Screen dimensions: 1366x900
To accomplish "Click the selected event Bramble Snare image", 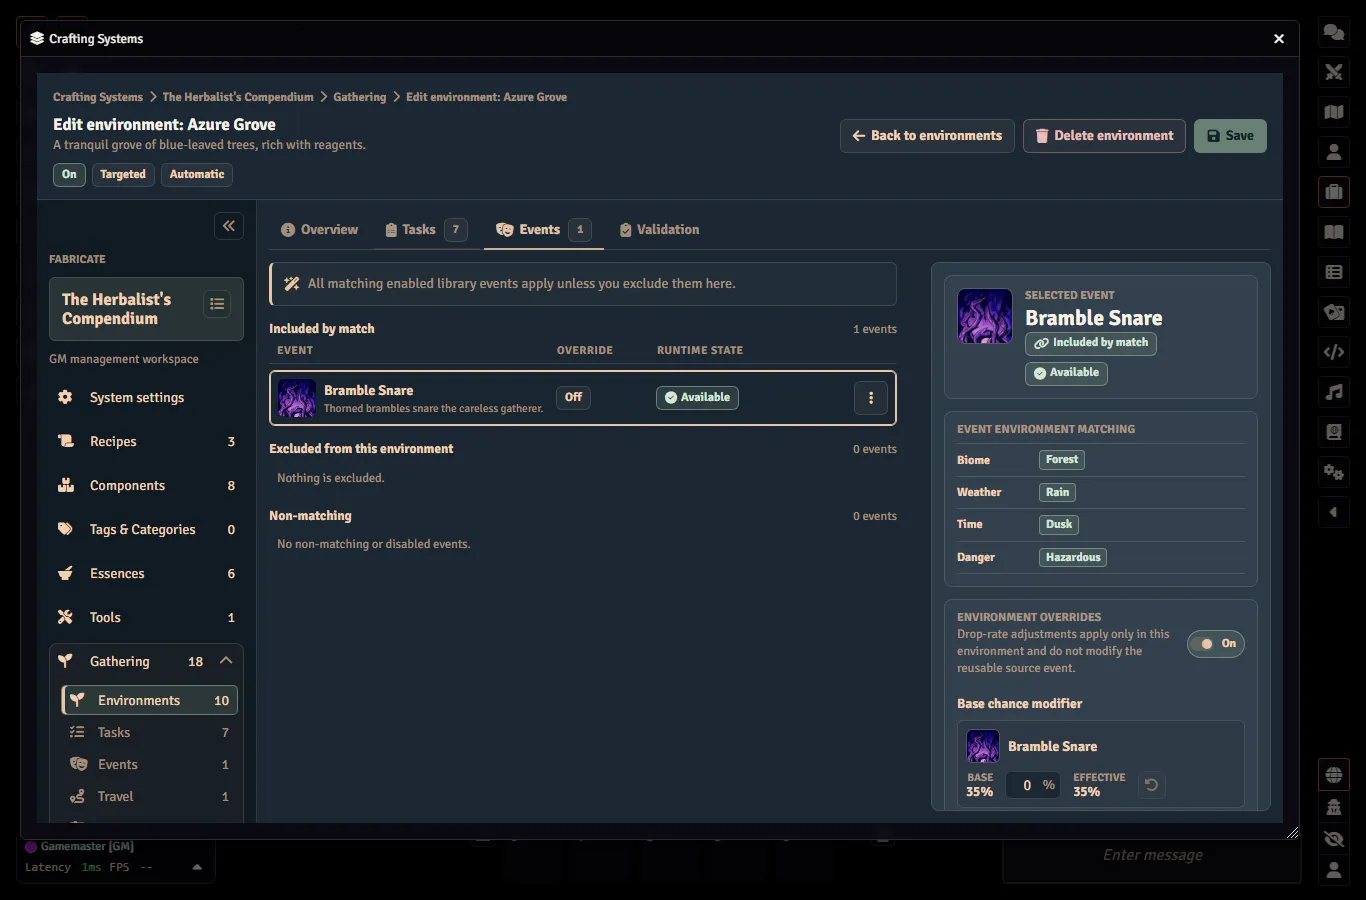I will [x=985, y=316].
